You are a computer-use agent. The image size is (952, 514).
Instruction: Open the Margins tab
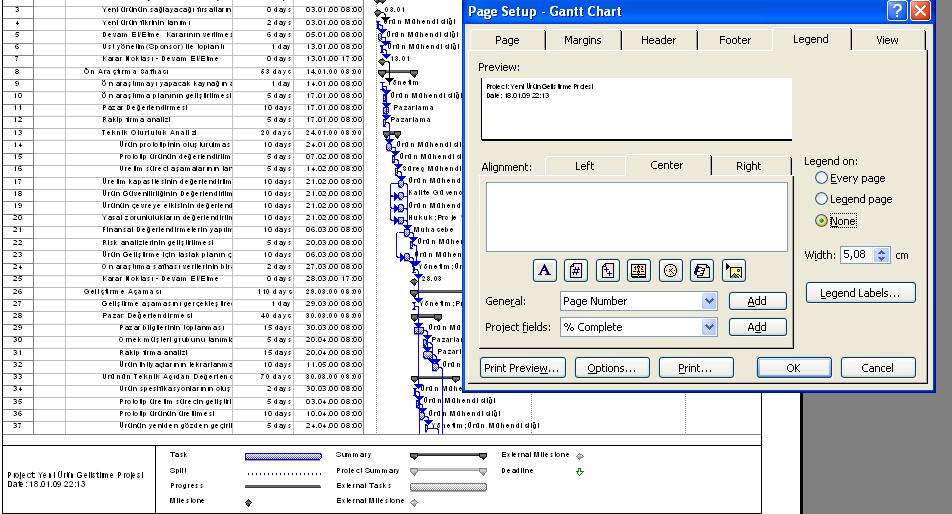coord(583,40)
